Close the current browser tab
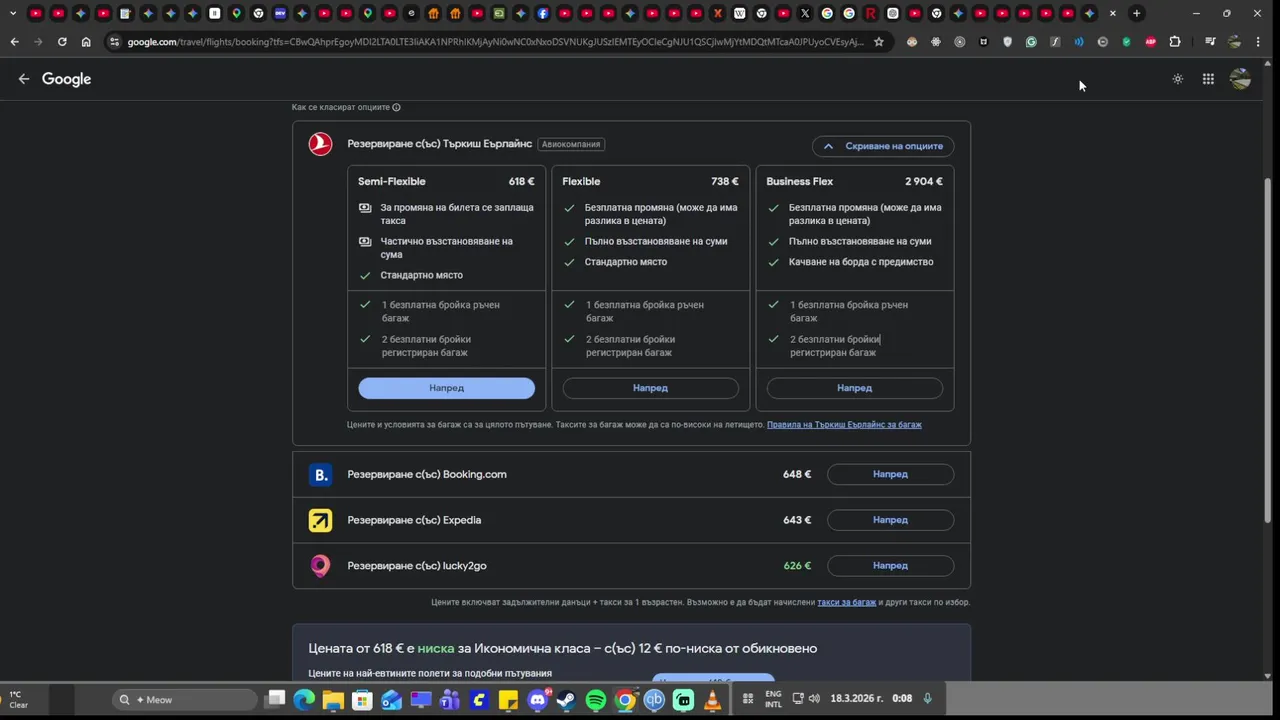The height and width of the screenshot is (720, 1280). (x=1113, y=13)
